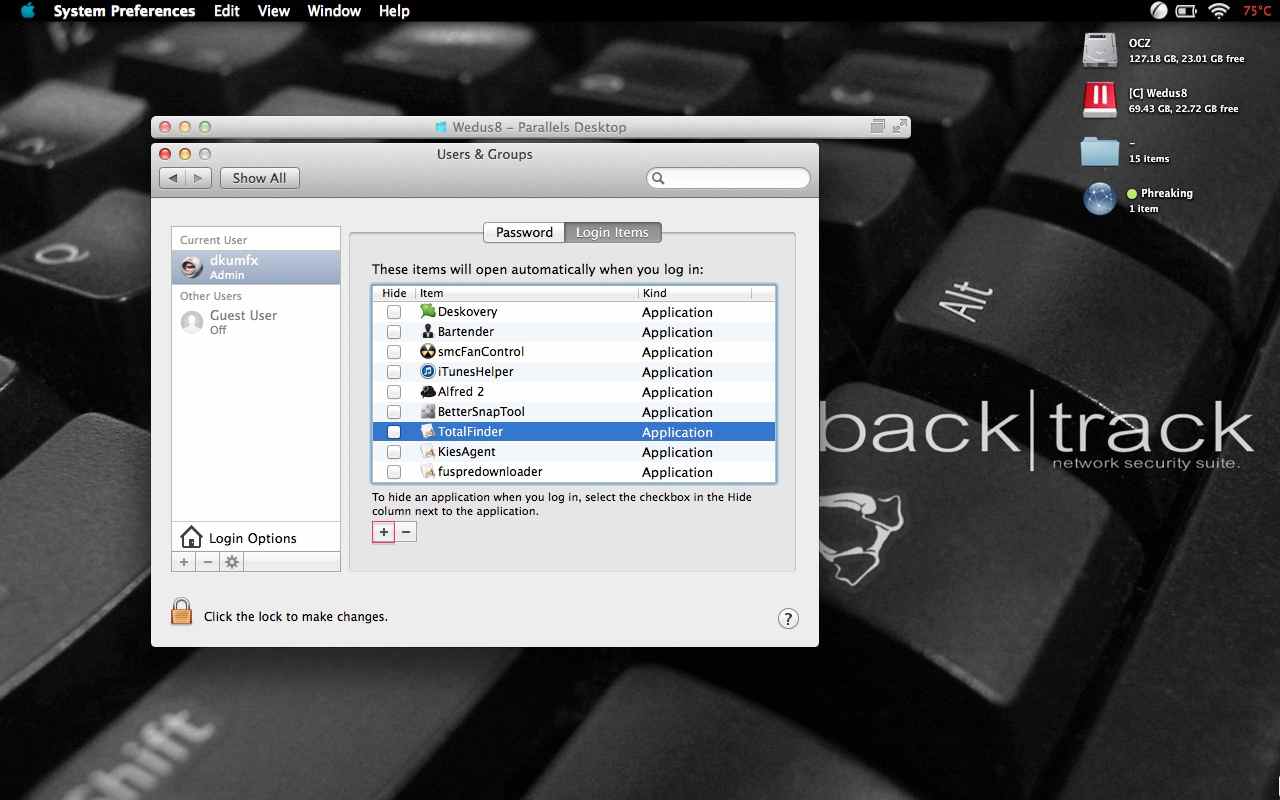Toggle Hide checkbox for smcFanControl
This screenshot has height=800, width=1280.
[x=394, y=352]
